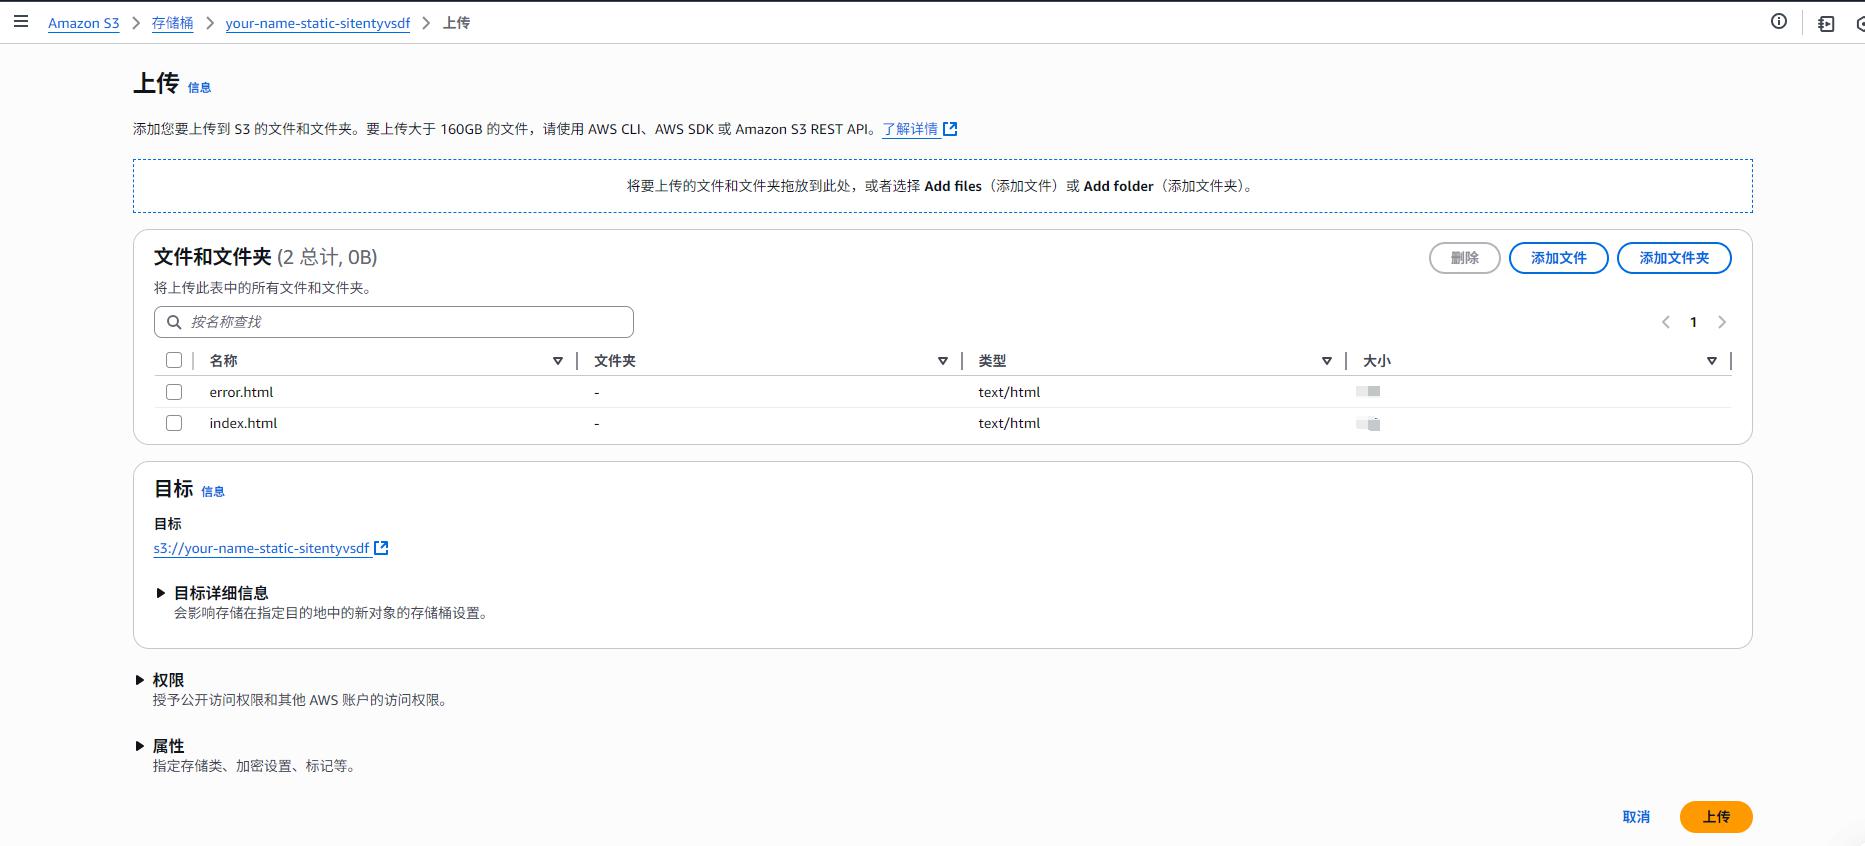This screenshot has width=1865, height=846.
Task: Click external link icon next to s3 destination
Action: pyautogui.click(x=381, y=548)
